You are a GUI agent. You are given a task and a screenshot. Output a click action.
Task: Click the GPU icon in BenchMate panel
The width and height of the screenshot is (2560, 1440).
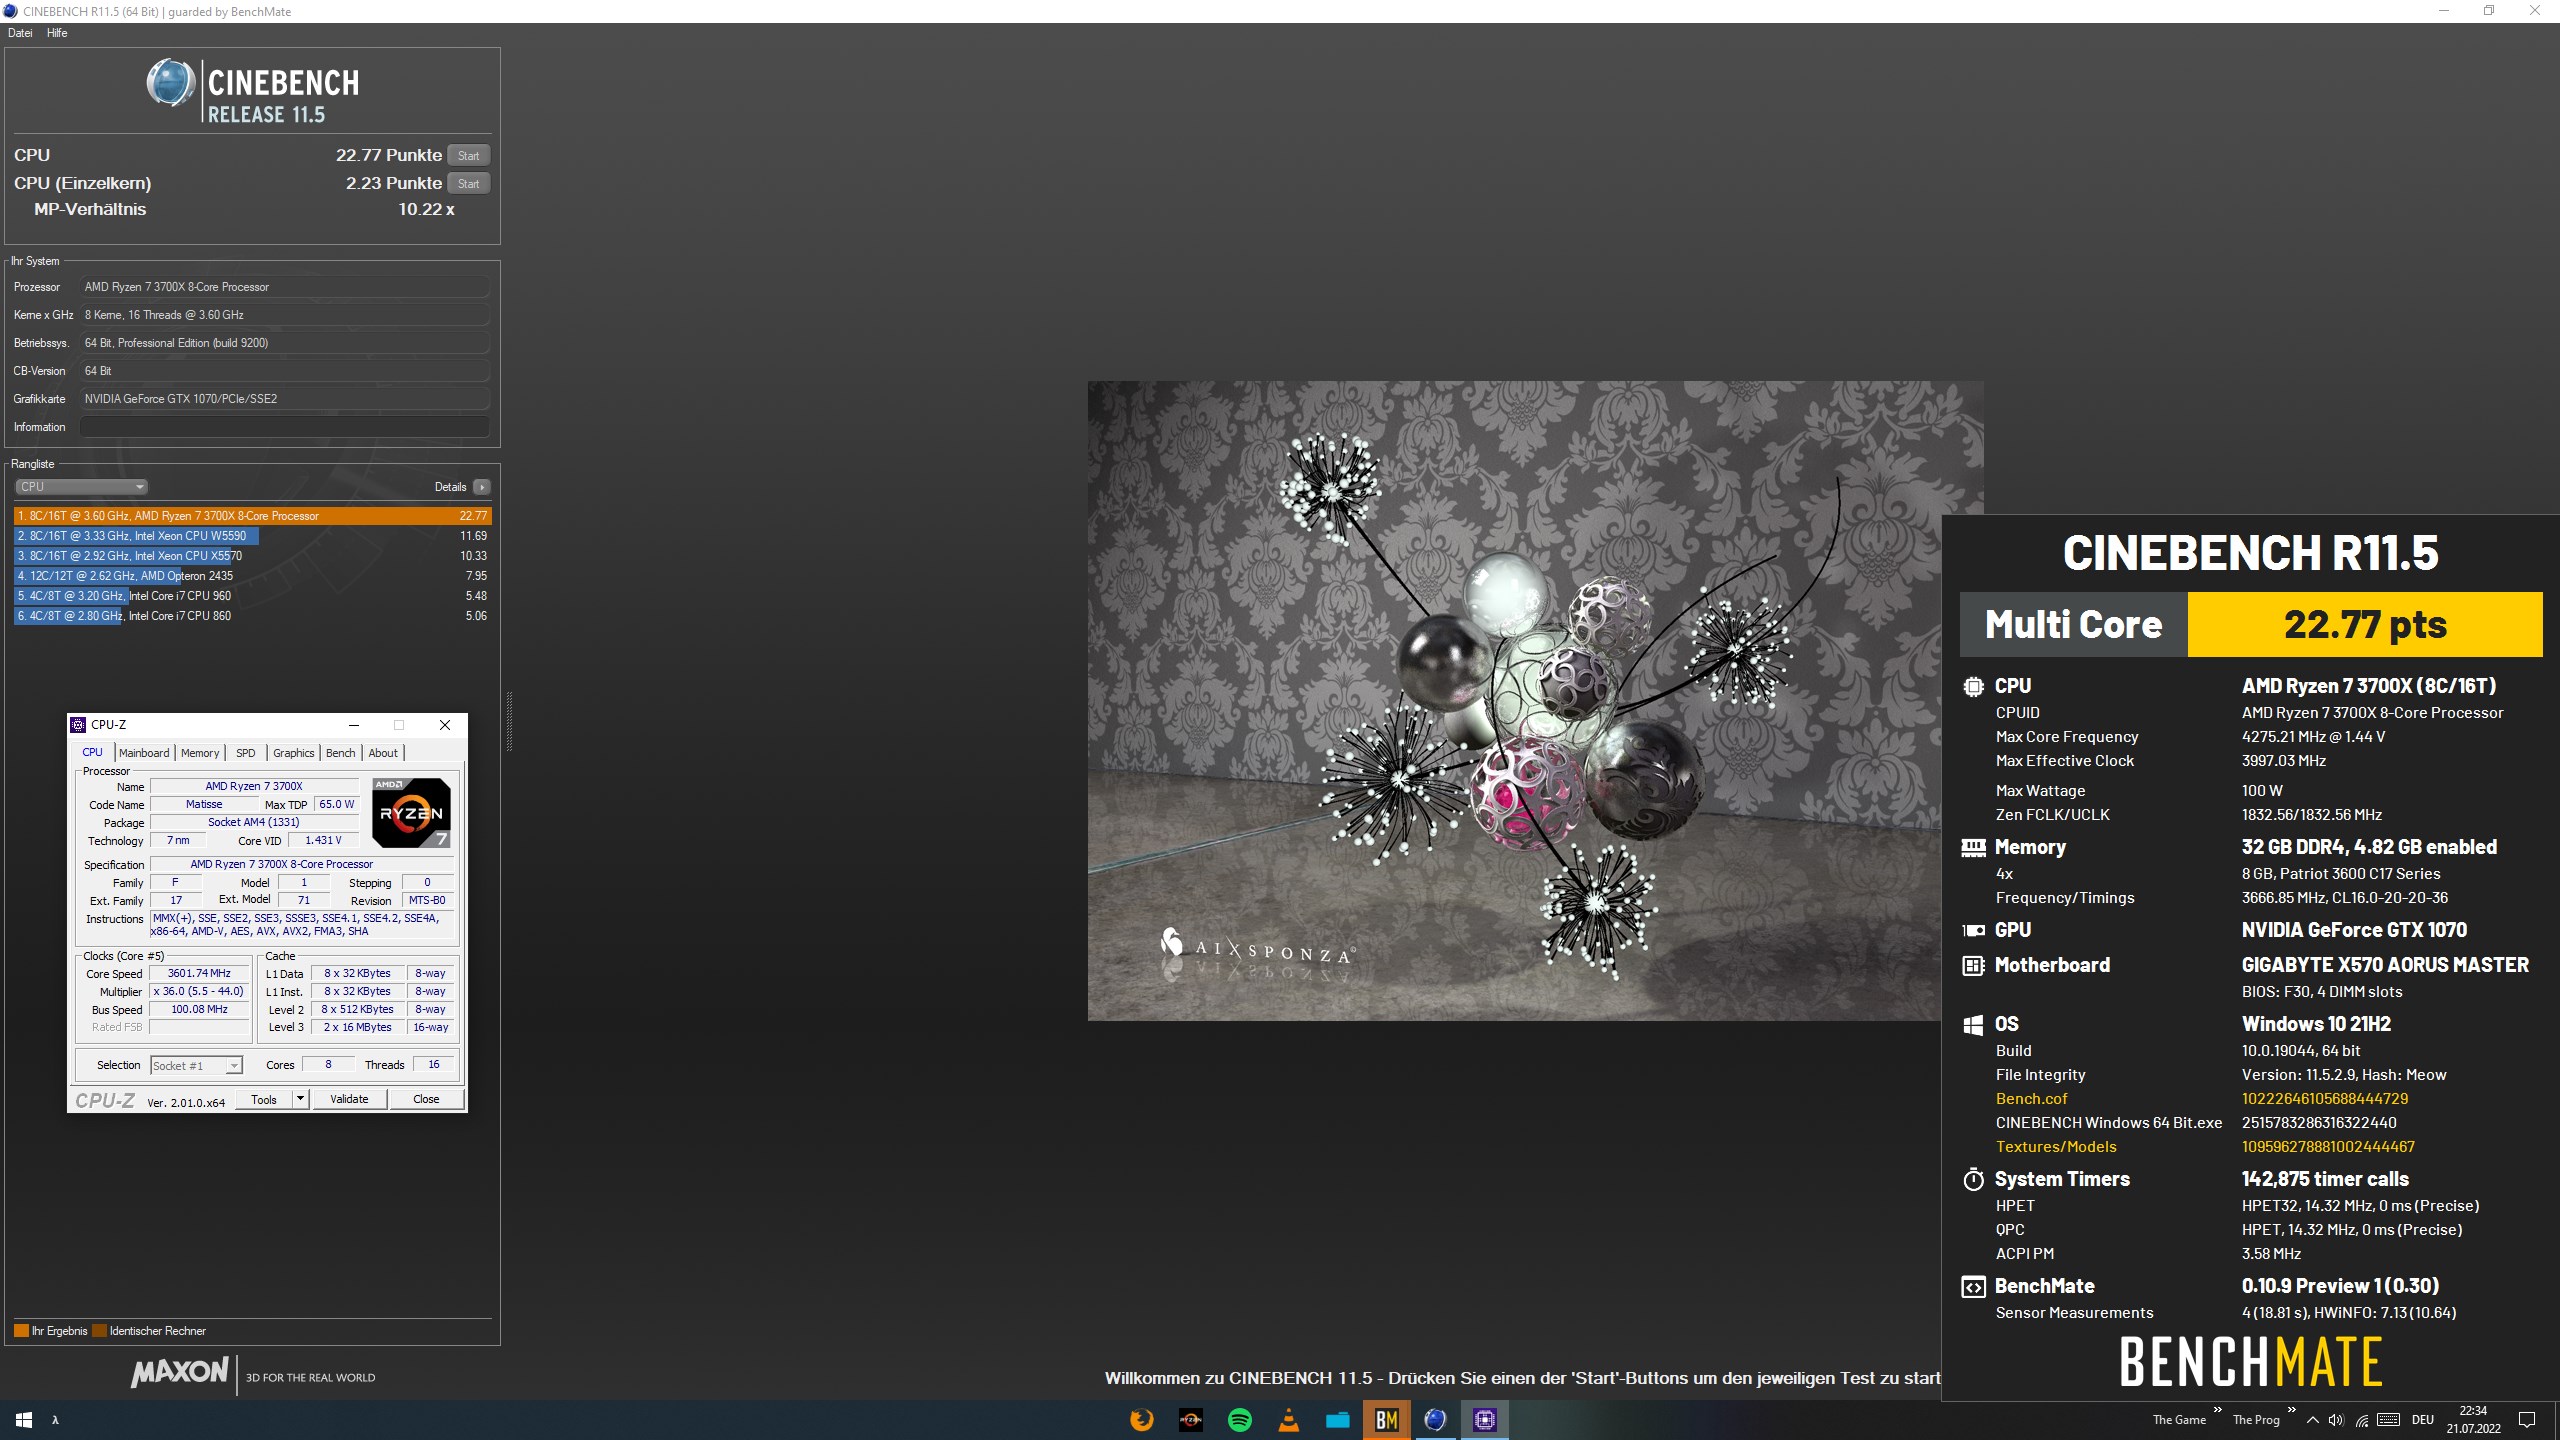point(1973,930)
